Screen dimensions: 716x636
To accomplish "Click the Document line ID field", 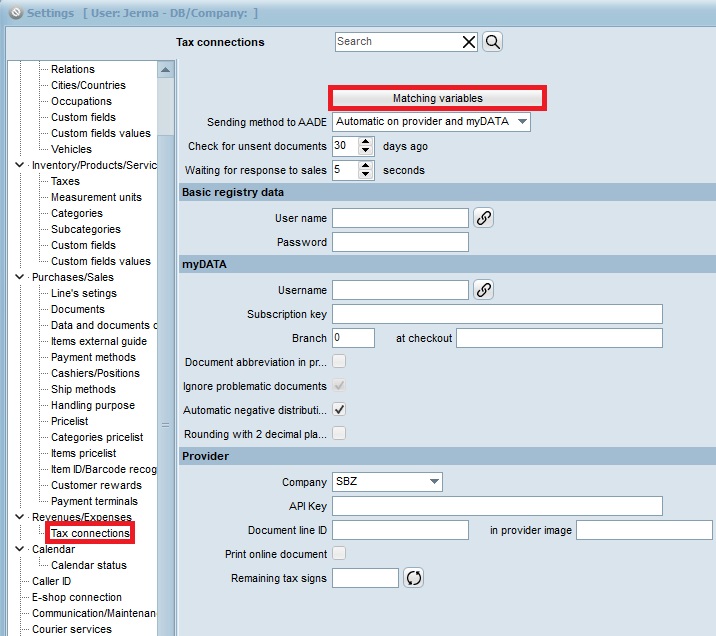I will 400,530.
